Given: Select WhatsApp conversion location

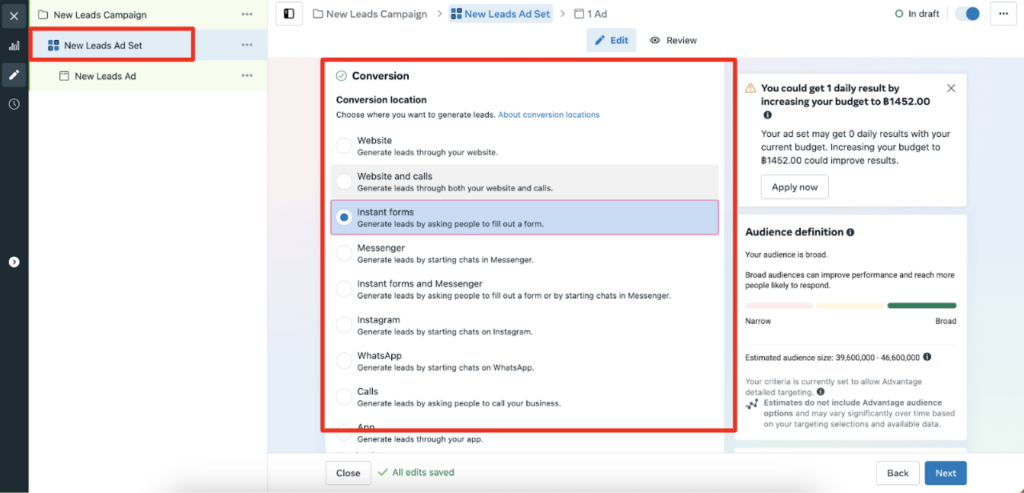Looking at the screenshot, I should 524,361.
